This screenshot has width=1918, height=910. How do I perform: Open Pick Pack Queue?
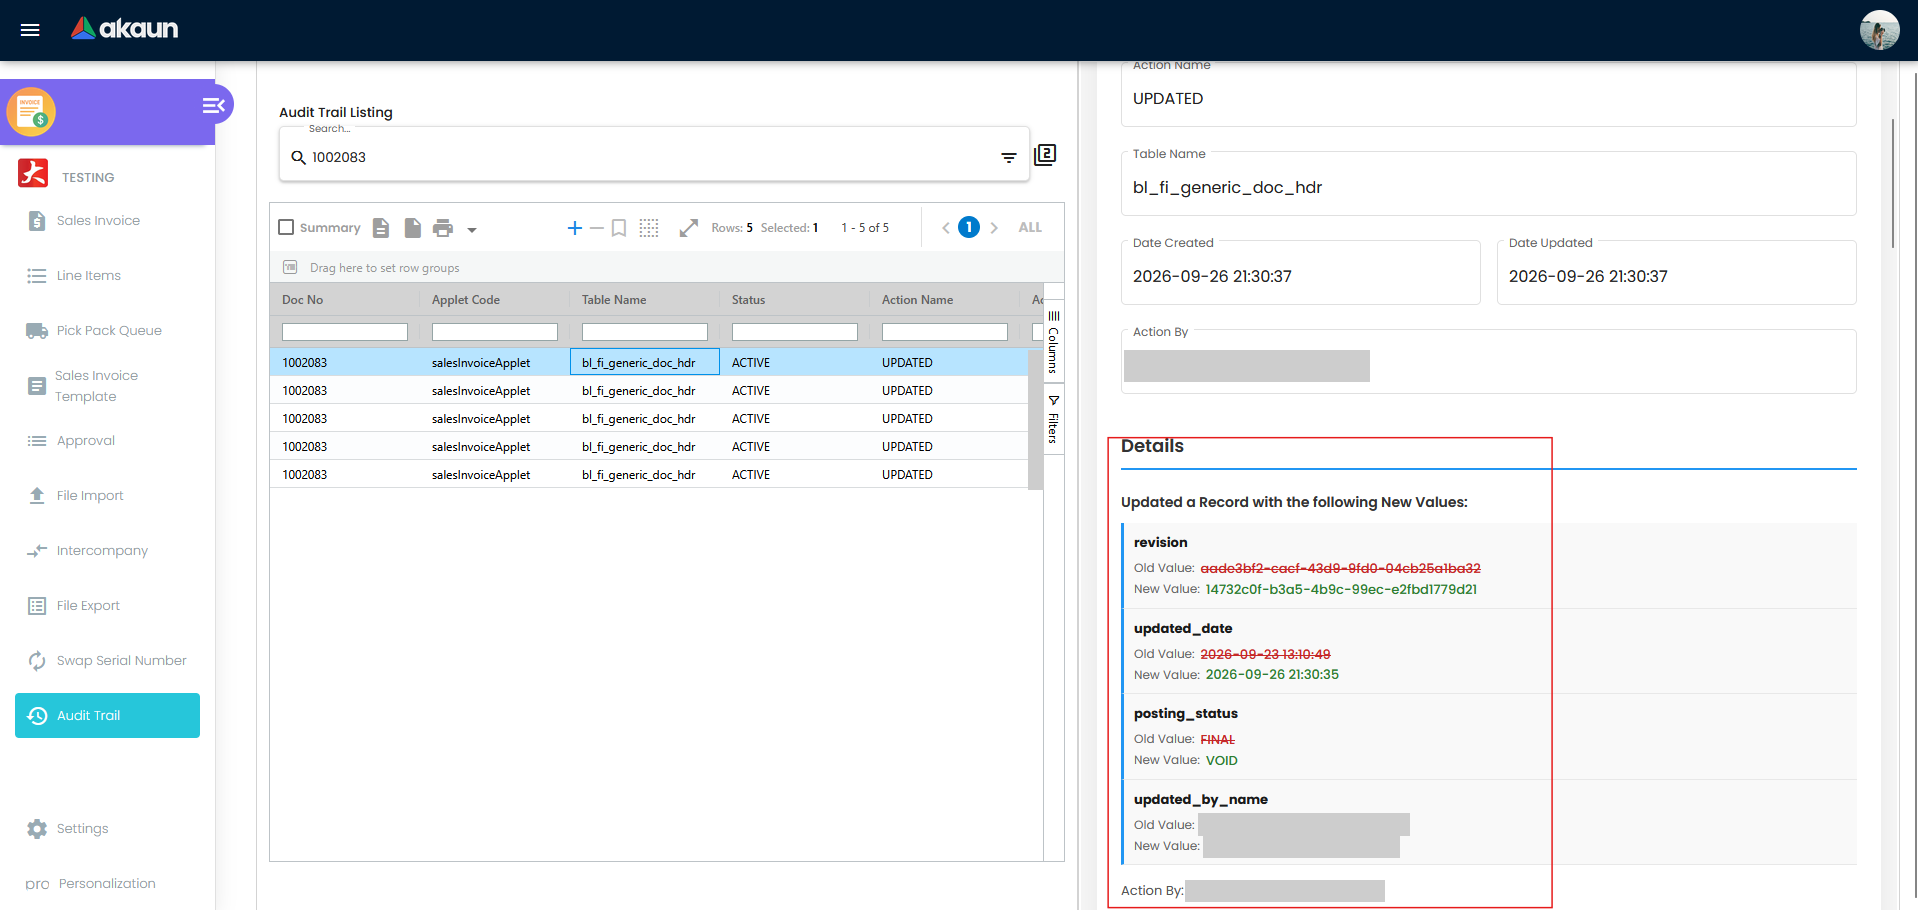click(109, 331)
